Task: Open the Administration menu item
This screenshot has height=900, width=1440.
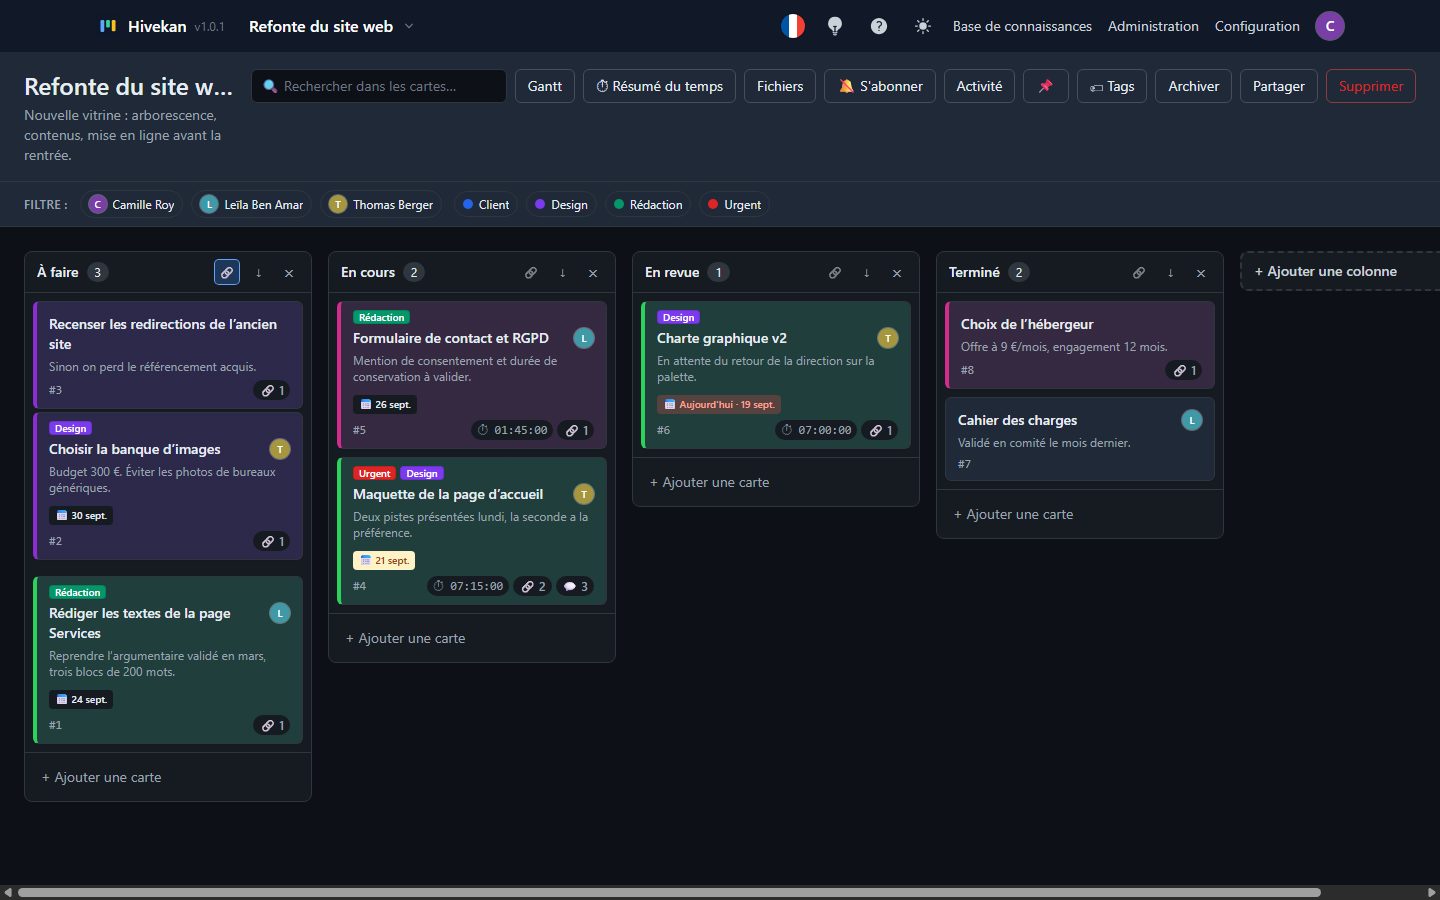Action: point(1153,26)
